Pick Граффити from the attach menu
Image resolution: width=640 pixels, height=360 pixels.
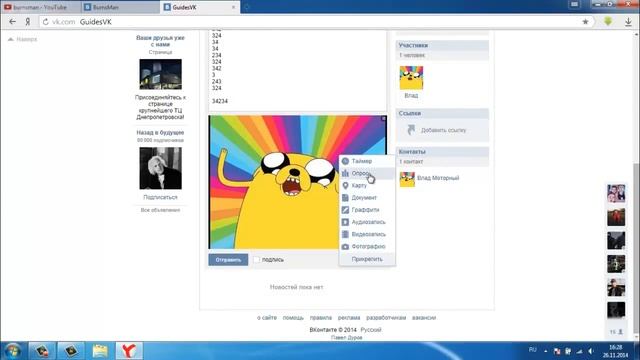tap(367, 210)
